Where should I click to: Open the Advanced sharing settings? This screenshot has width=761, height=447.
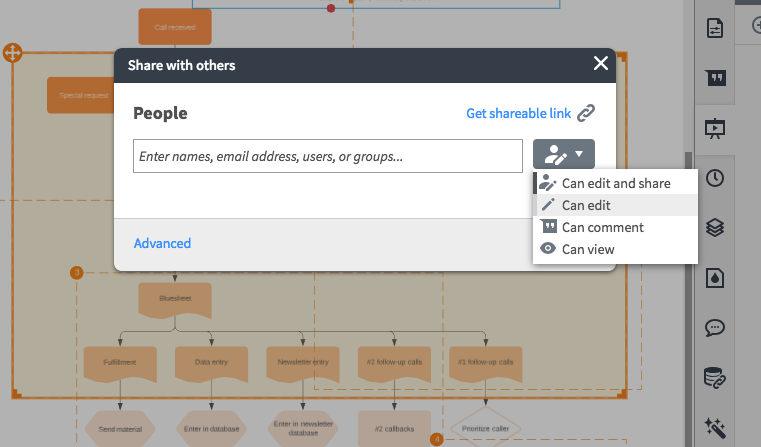pyautogui.click(x=162, y=243)
